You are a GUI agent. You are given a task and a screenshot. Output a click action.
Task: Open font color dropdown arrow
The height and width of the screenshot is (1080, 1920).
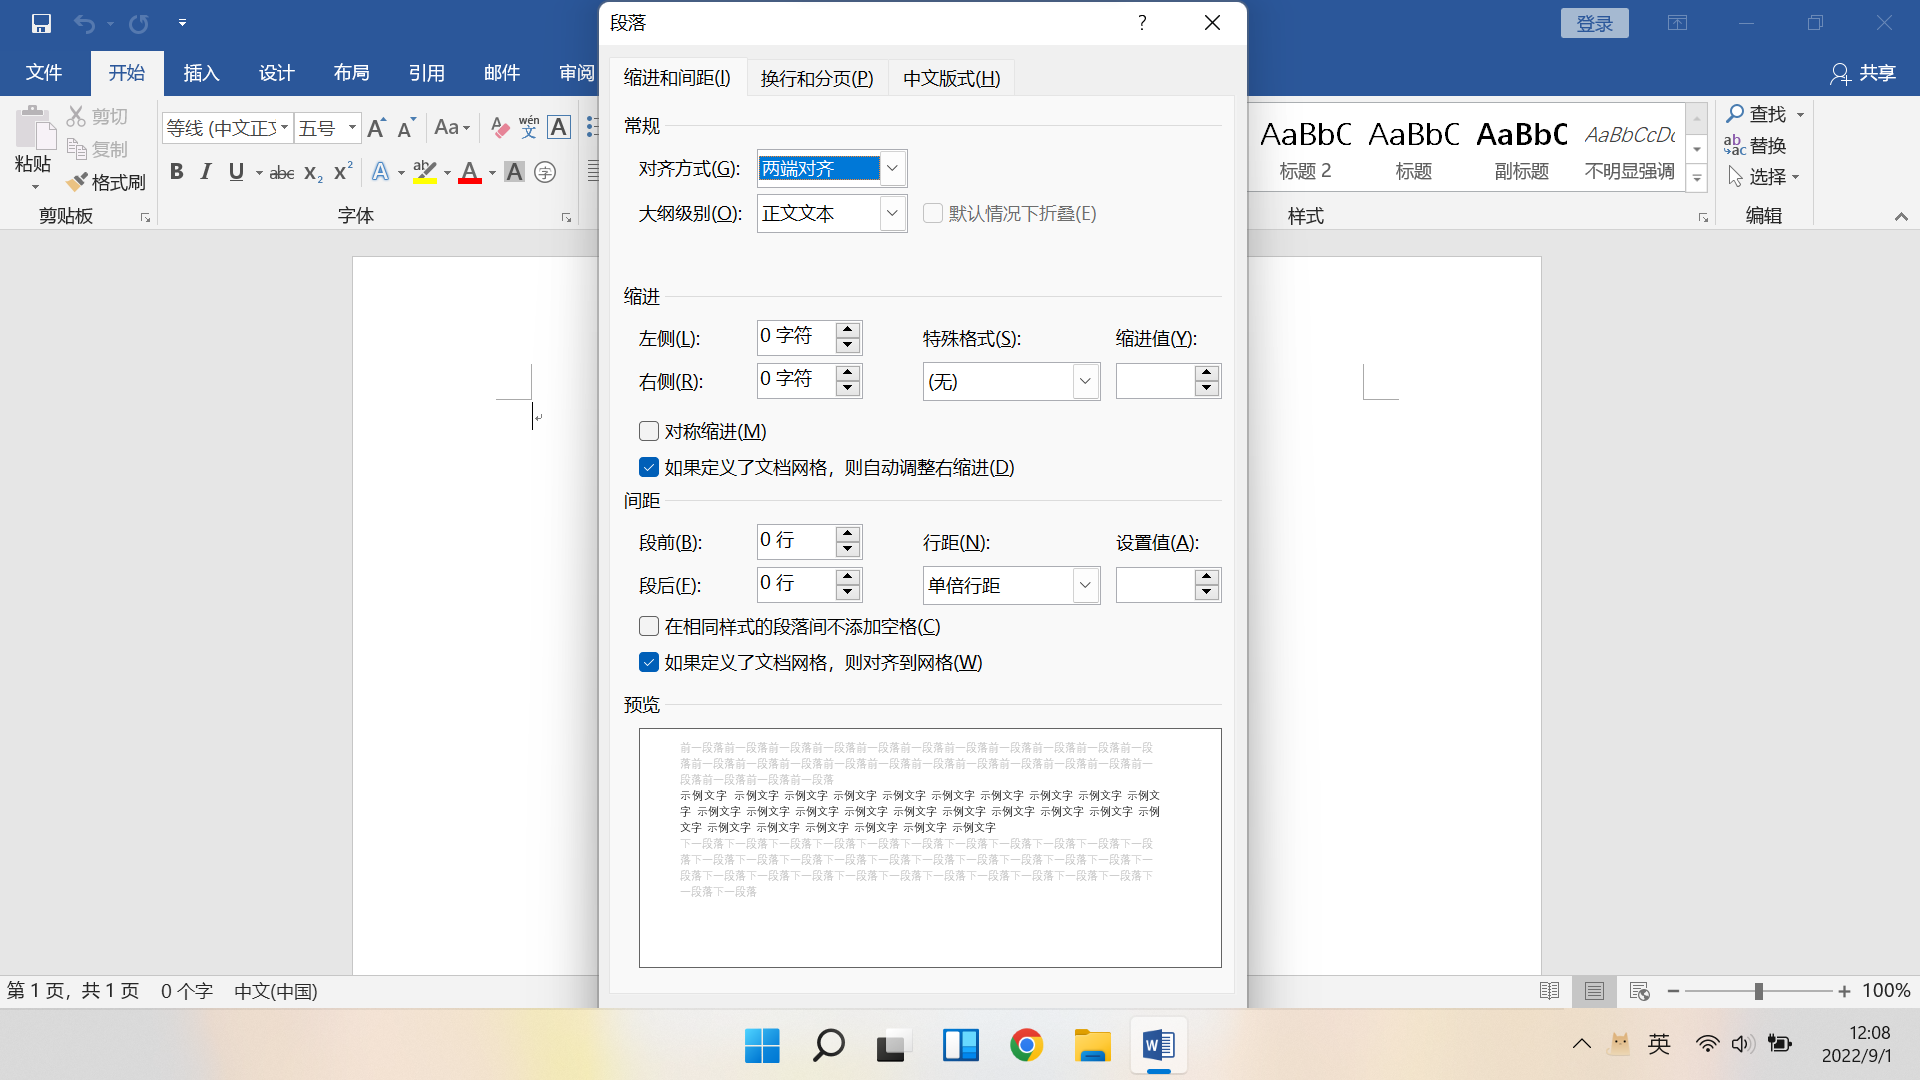[492, 173]
